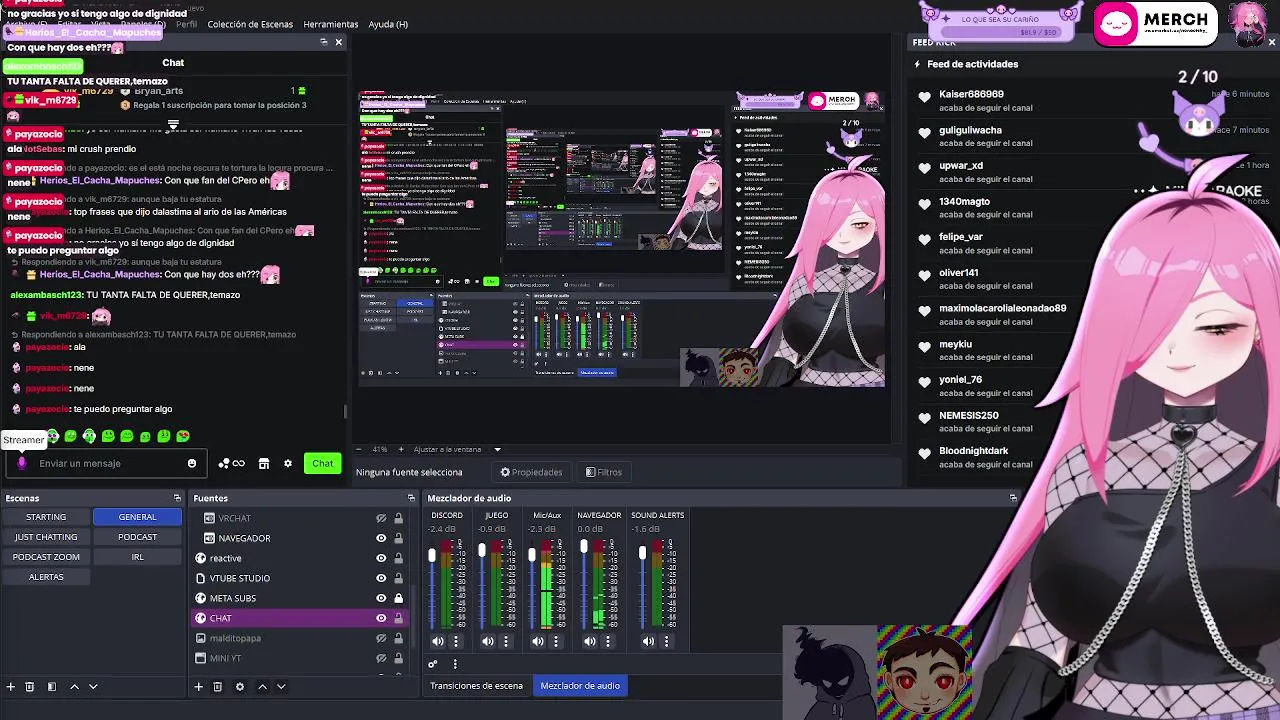Click the purple Streamer microphone icon
The width and height of the screenshot is (1280, 720).
pos(22,463)
